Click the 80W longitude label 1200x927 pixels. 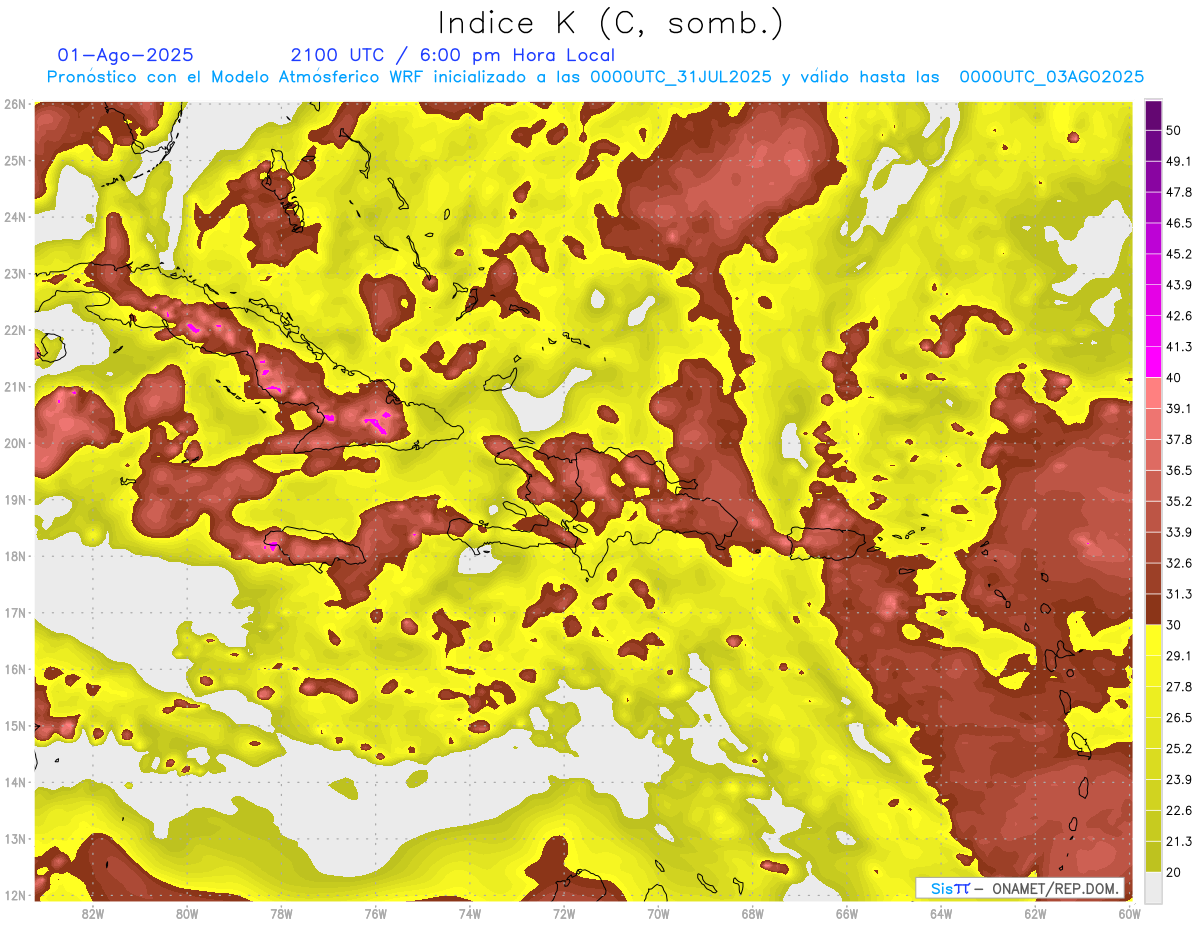coord(187,913)
